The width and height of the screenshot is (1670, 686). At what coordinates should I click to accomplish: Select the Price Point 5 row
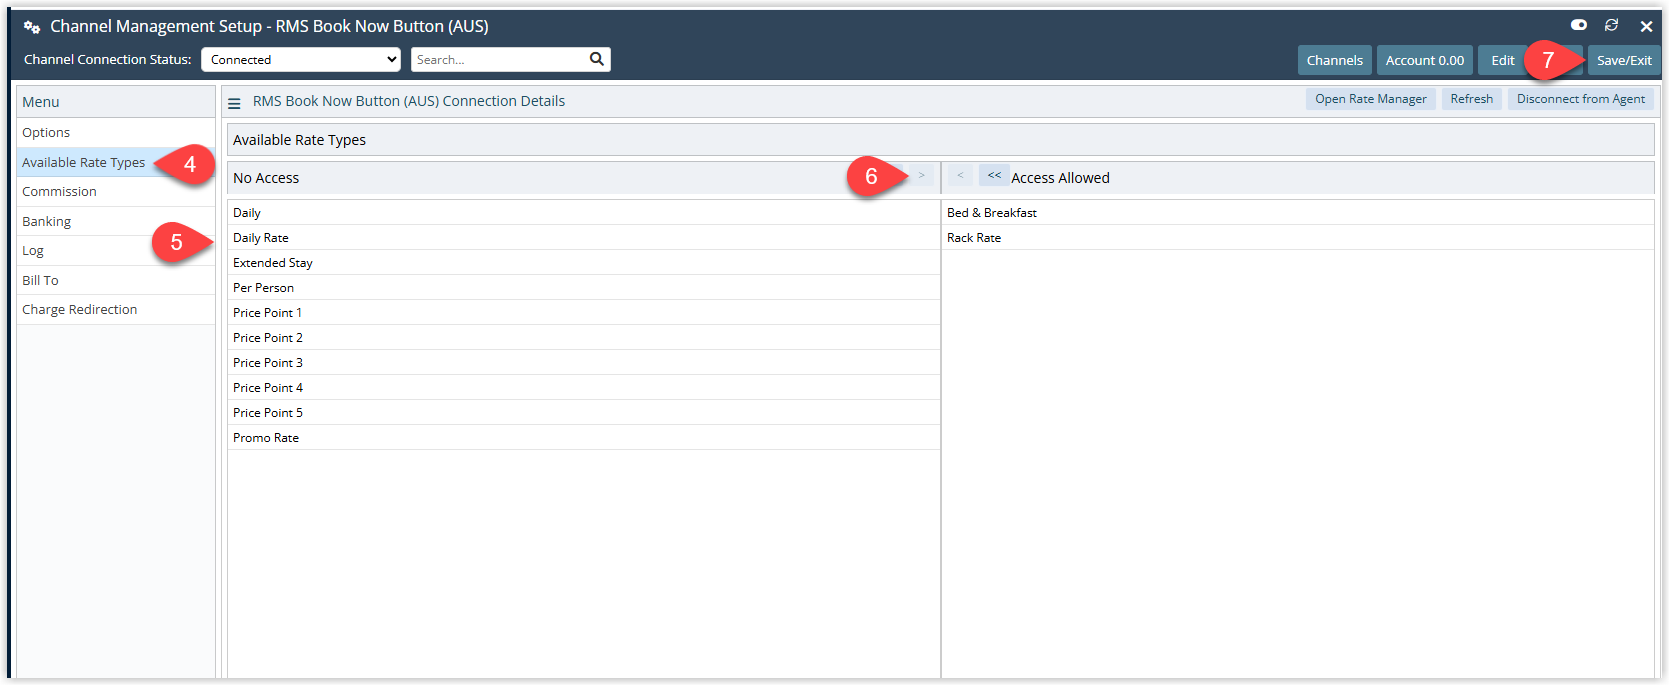(584, 412)
